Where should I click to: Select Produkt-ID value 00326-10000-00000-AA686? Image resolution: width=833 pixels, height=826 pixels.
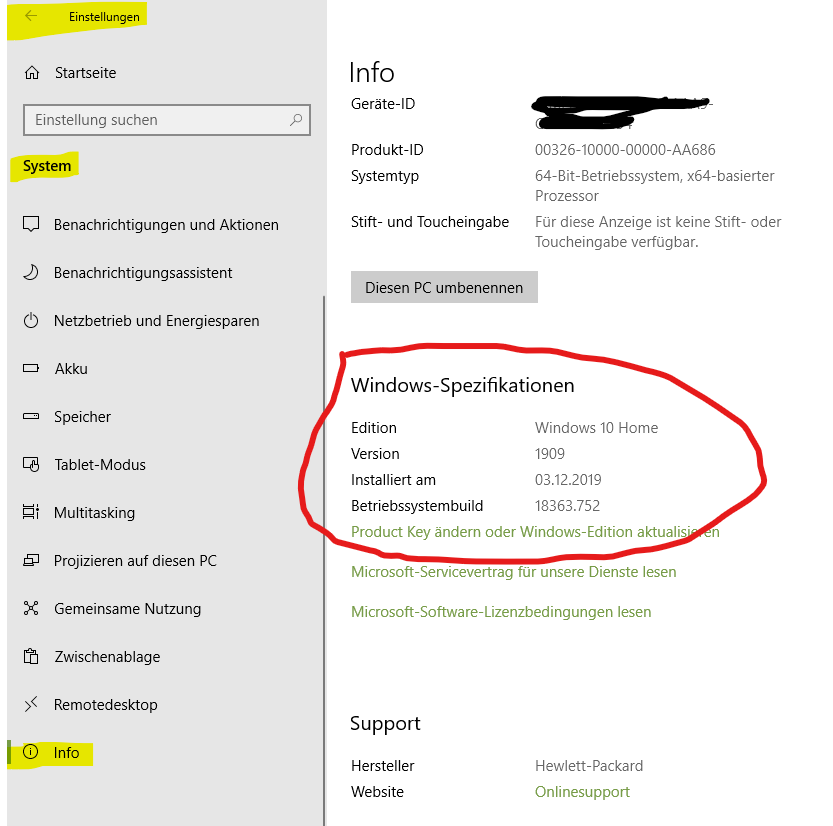pyautogui.click(x=625, y=150)
